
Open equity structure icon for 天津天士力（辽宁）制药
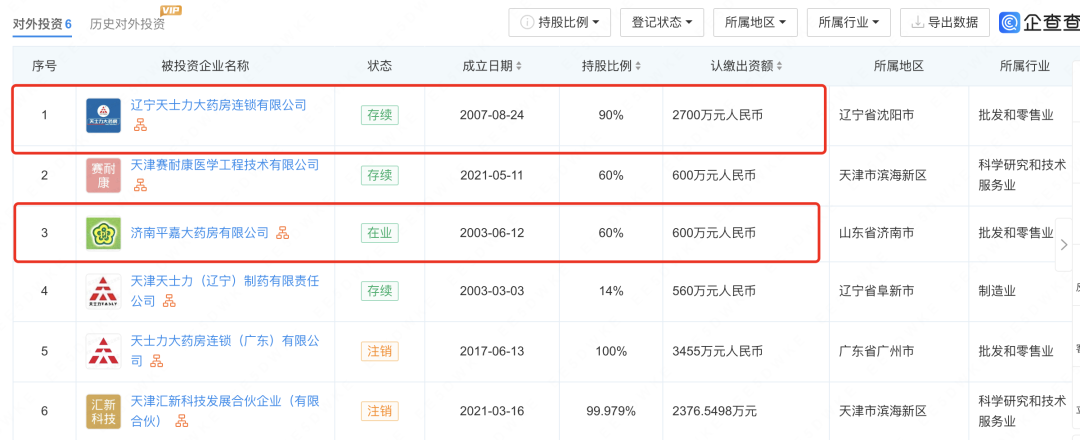tap(169, 300)
